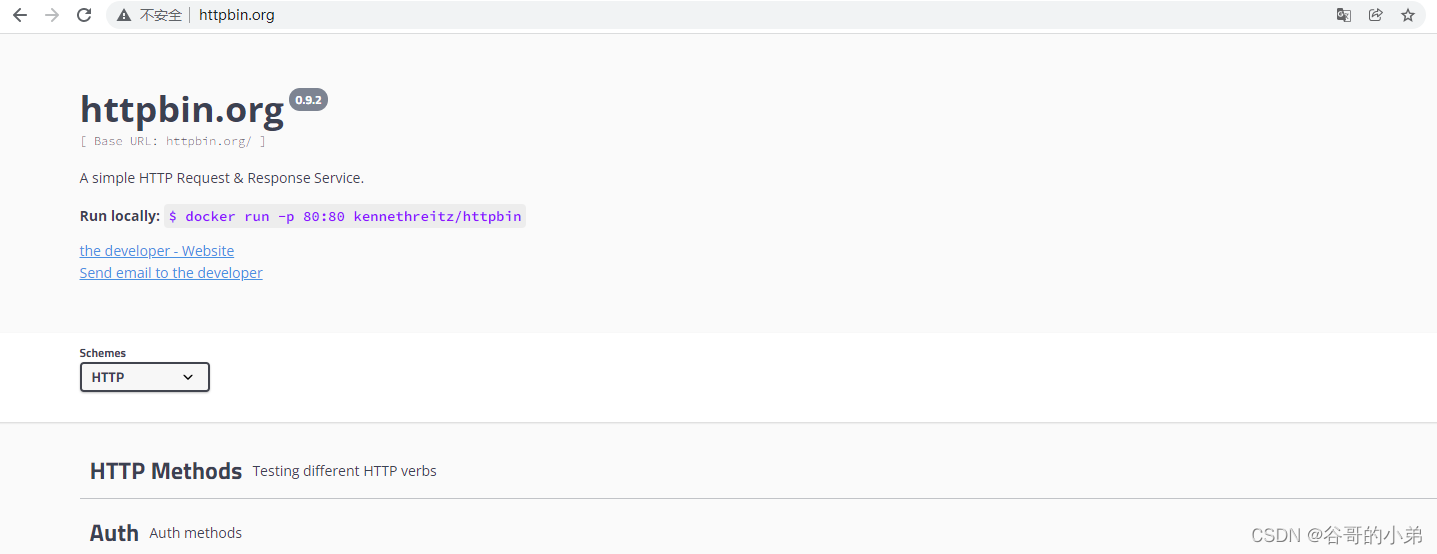Reload the httpbin.org page
The height and width of the screenshot is (554, 1437).
pos(84,15)
